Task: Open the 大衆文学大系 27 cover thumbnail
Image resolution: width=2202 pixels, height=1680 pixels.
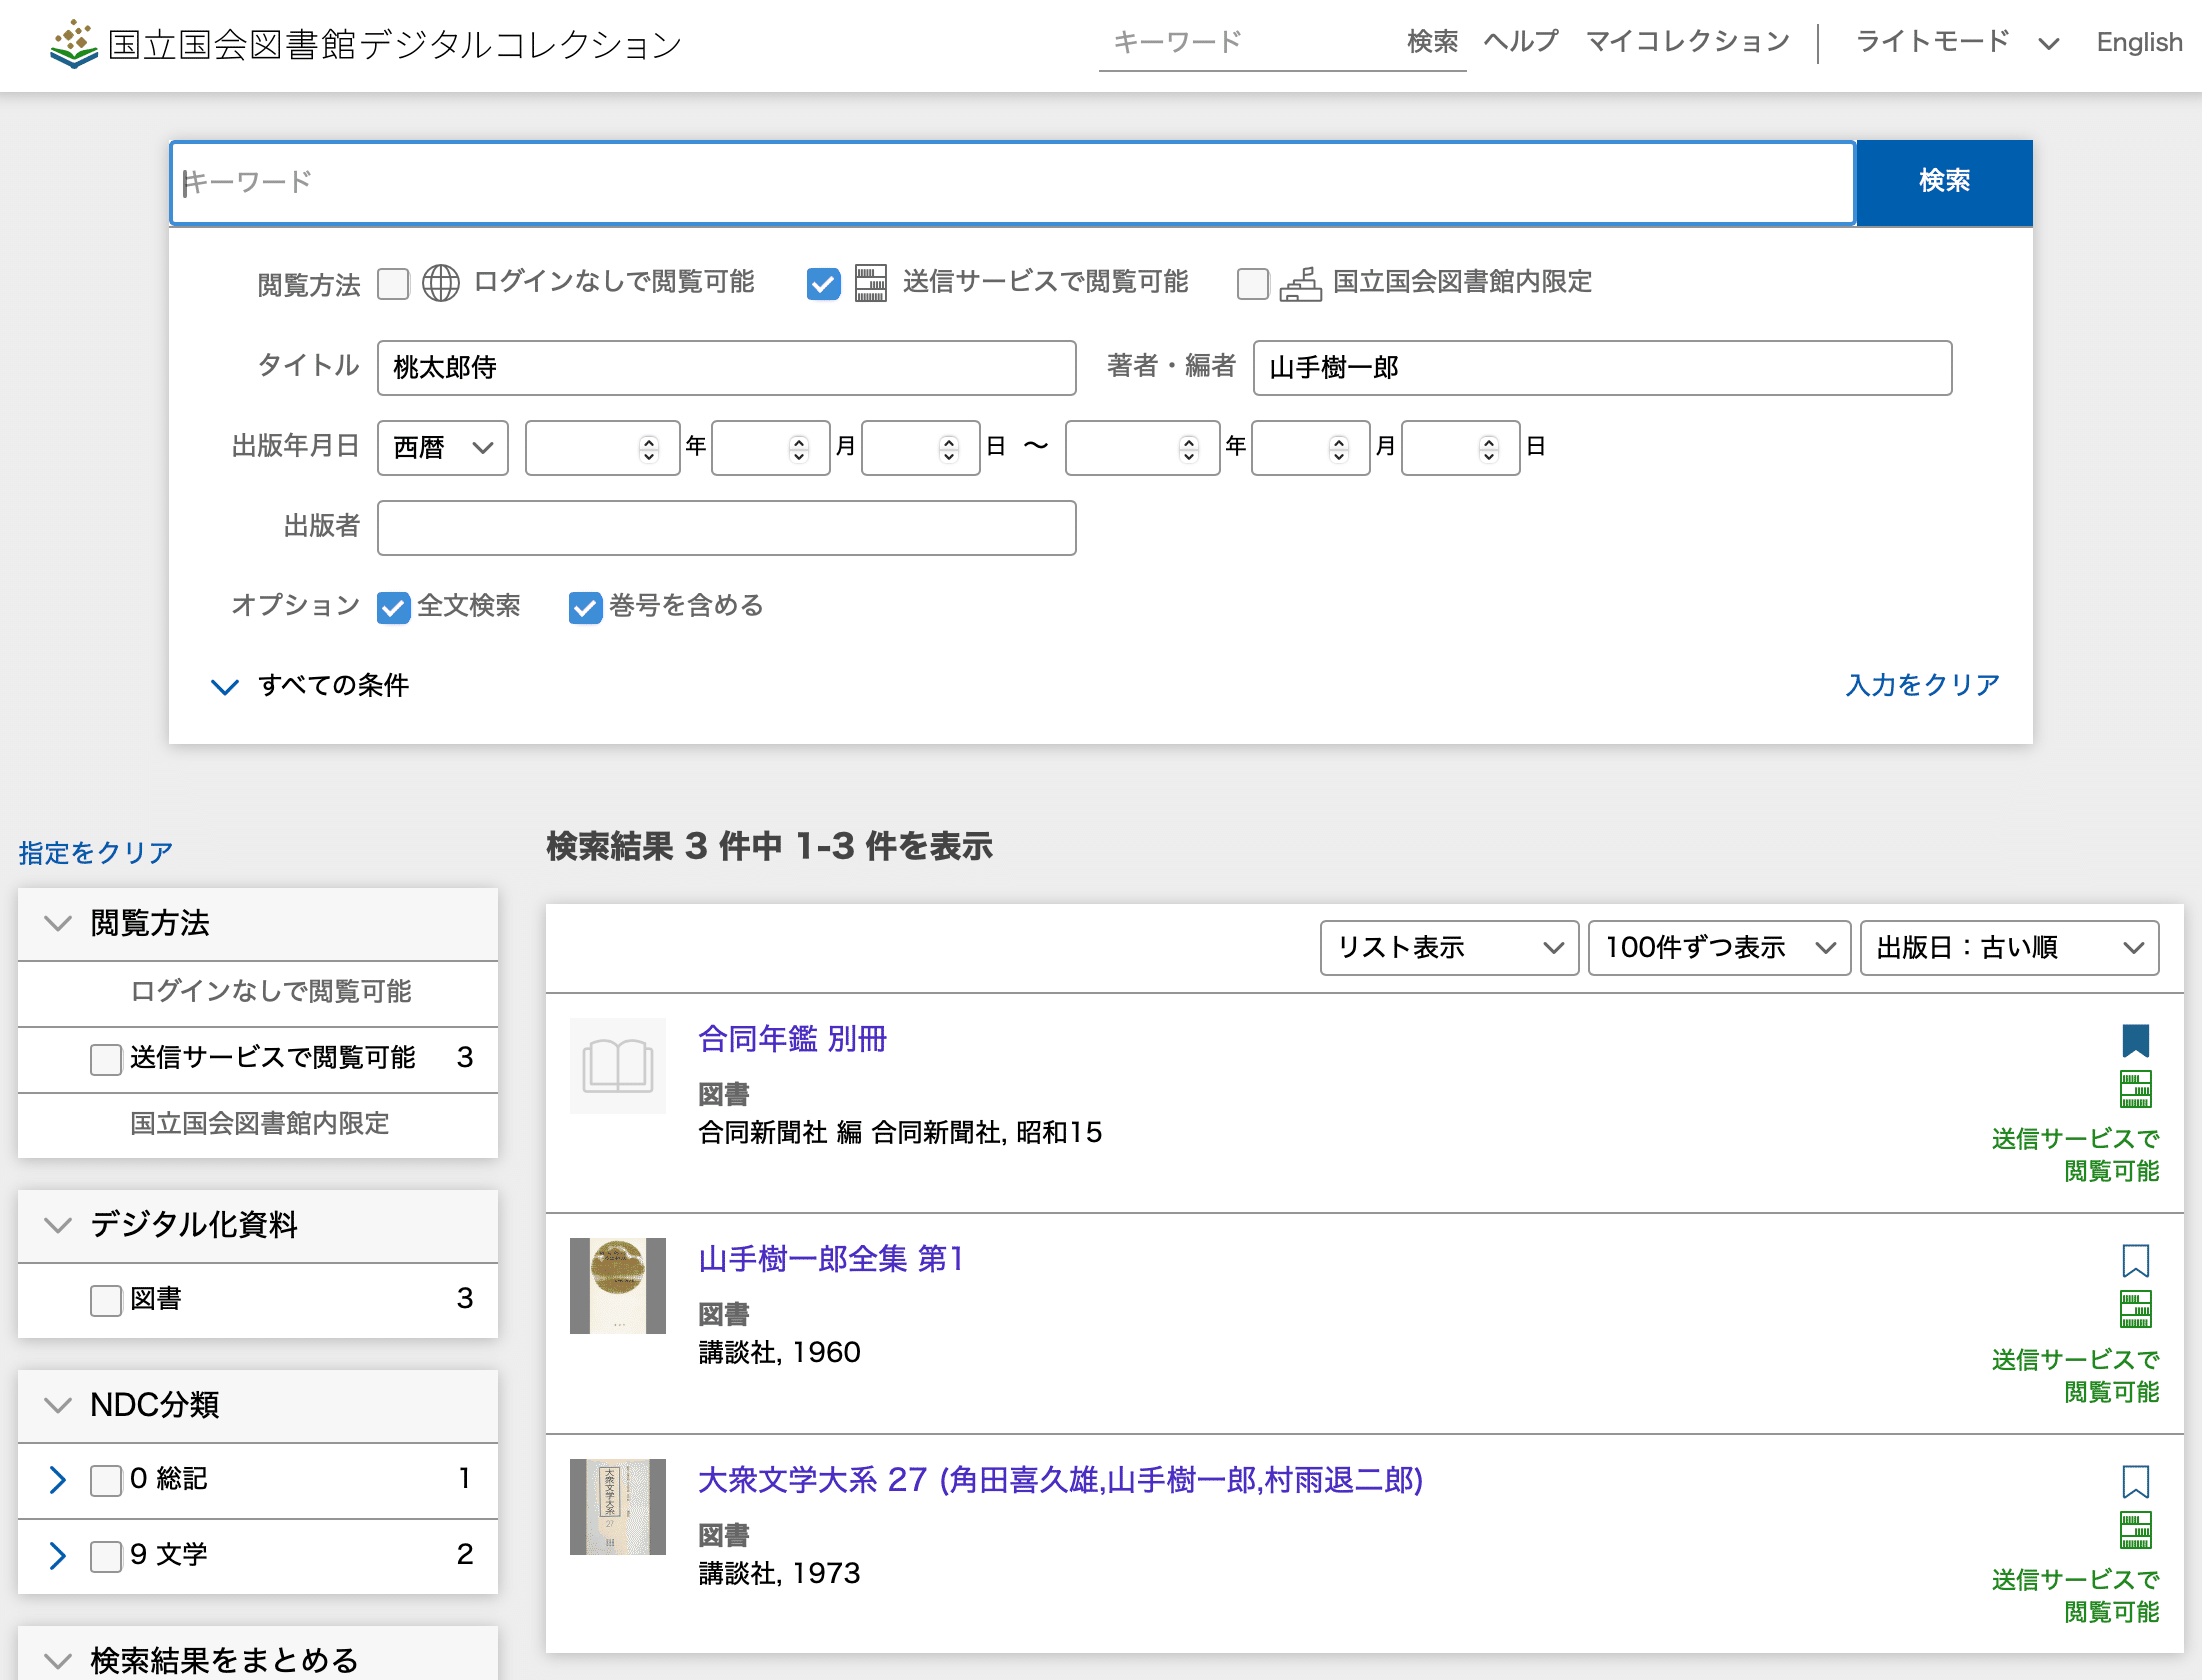Action: pos(618,1507)
